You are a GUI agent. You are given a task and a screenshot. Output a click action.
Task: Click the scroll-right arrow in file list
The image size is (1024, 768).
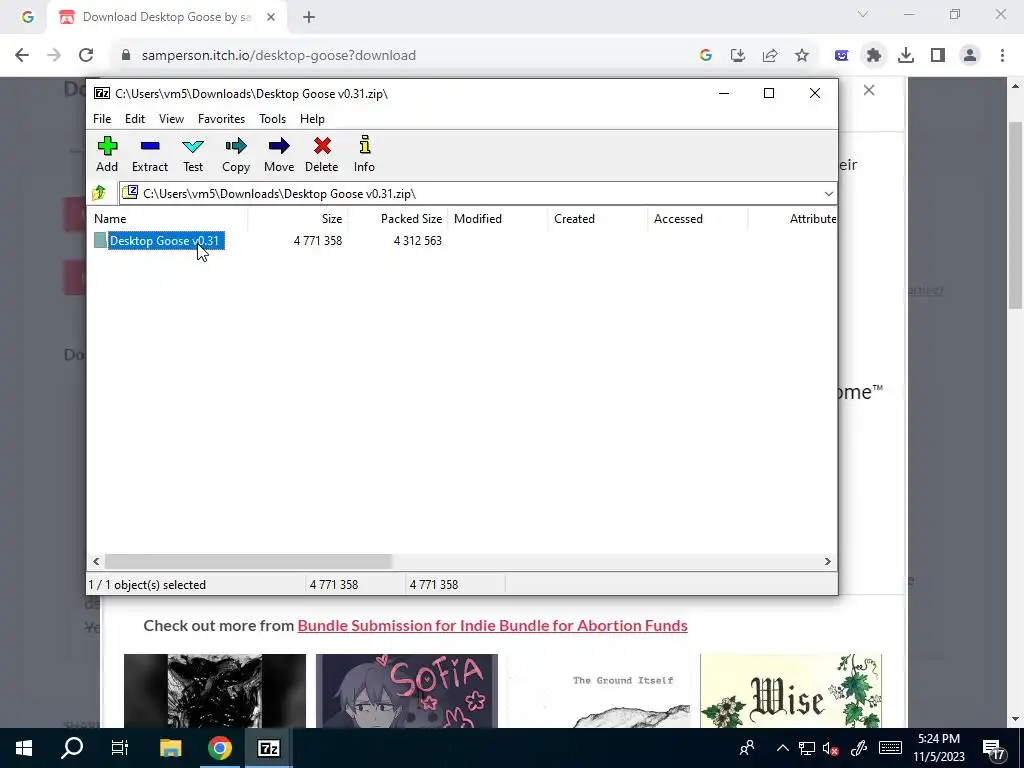tap(827, 562)
